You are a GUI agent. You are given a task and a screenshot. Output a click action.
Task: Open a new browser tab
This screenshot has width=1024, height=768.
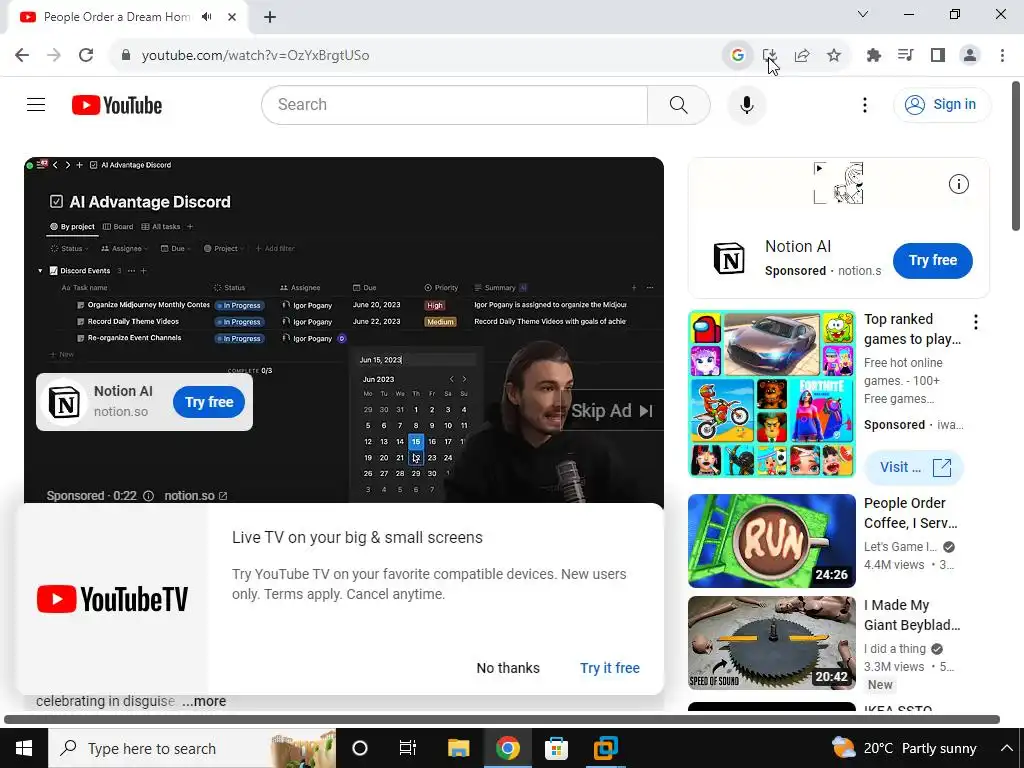[270, 17]
